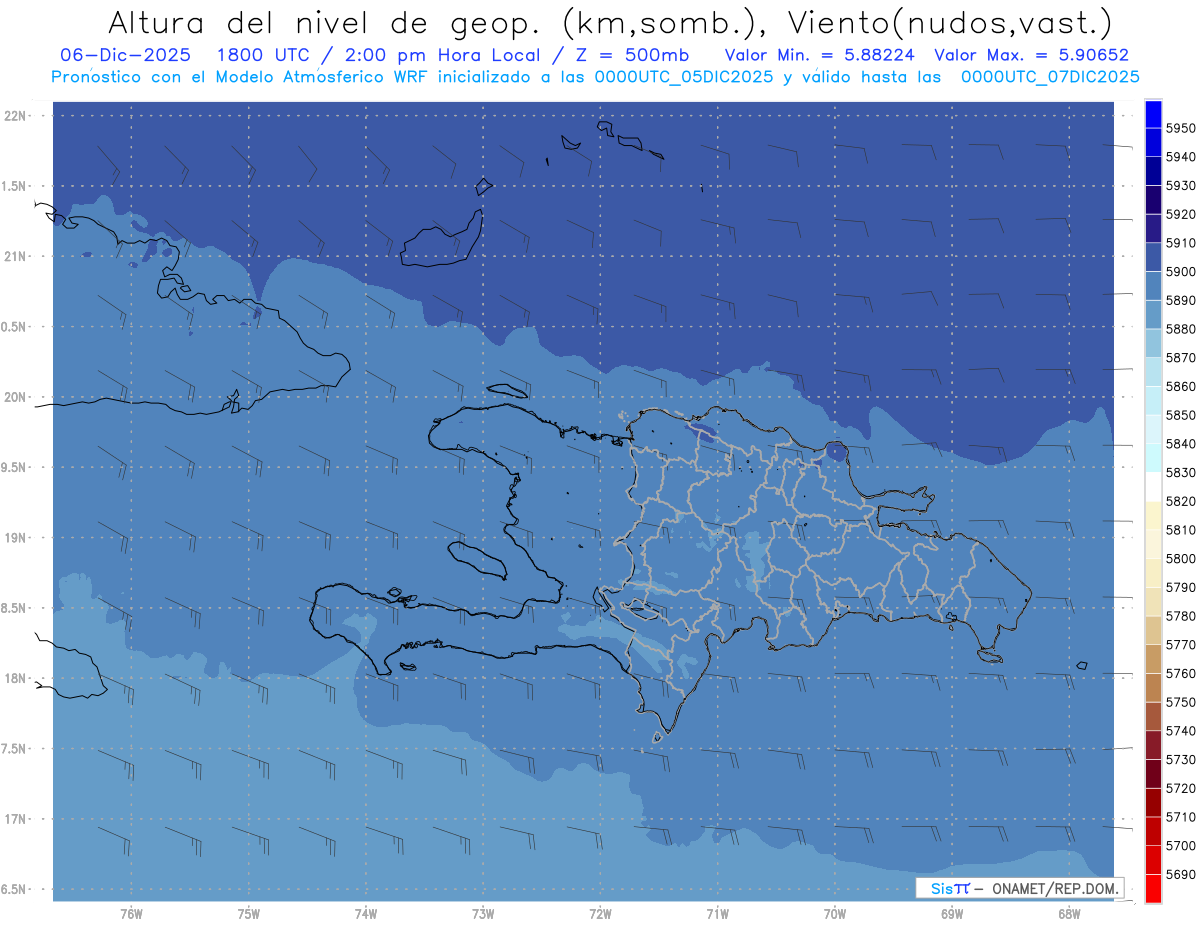This screenshot has width=1200, height=927.
Task: Click the '70W' longitude label
Action: pyautogui.click(x=835, y=914)
